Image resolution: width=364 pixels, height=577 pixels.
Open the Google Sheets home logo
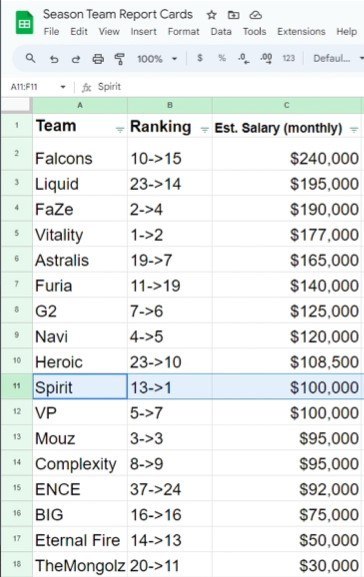(24, 23)
